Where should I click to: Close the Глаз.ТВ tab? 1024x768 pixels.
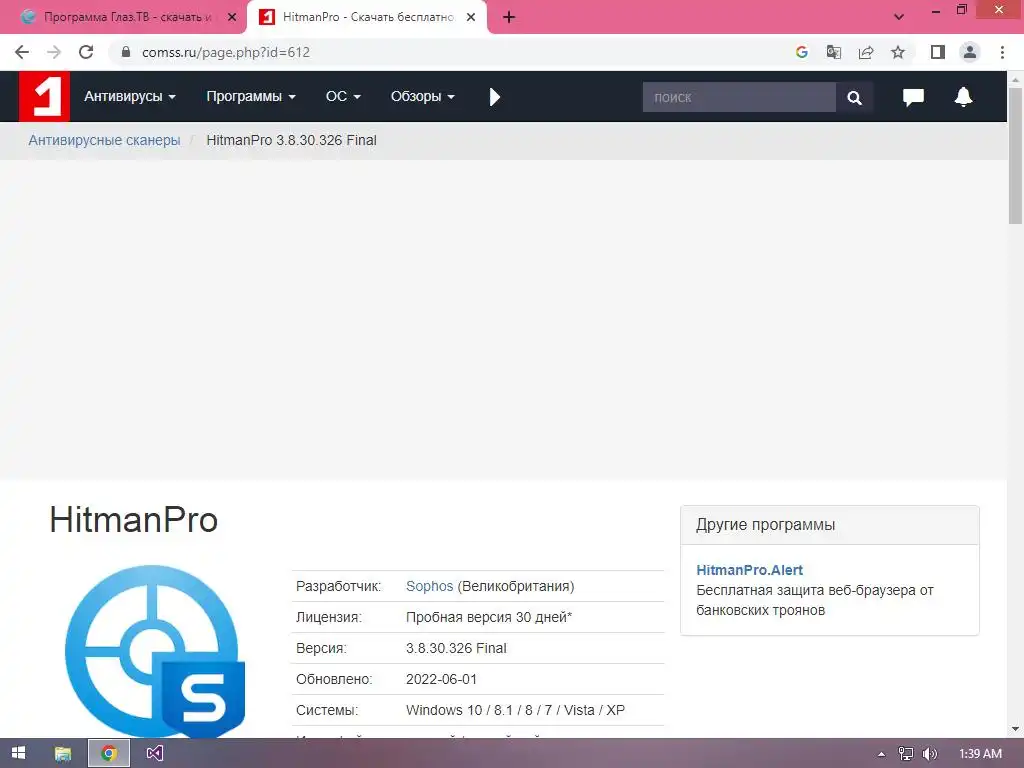232,17
